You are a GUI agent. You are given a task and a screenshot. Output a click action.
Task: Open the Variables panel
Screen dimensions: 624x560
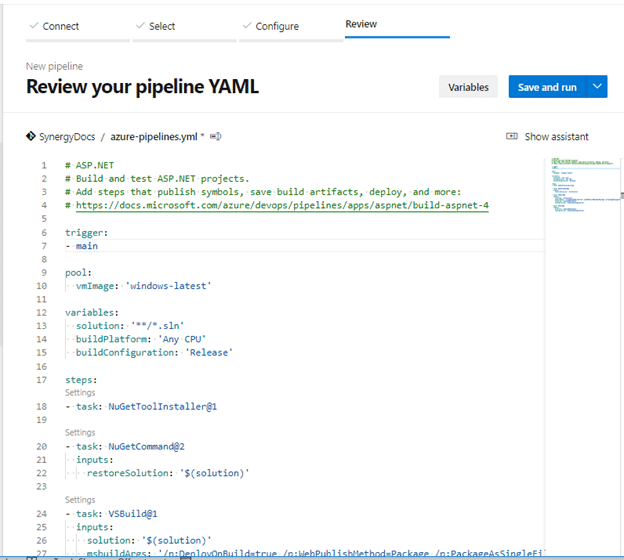468,87
